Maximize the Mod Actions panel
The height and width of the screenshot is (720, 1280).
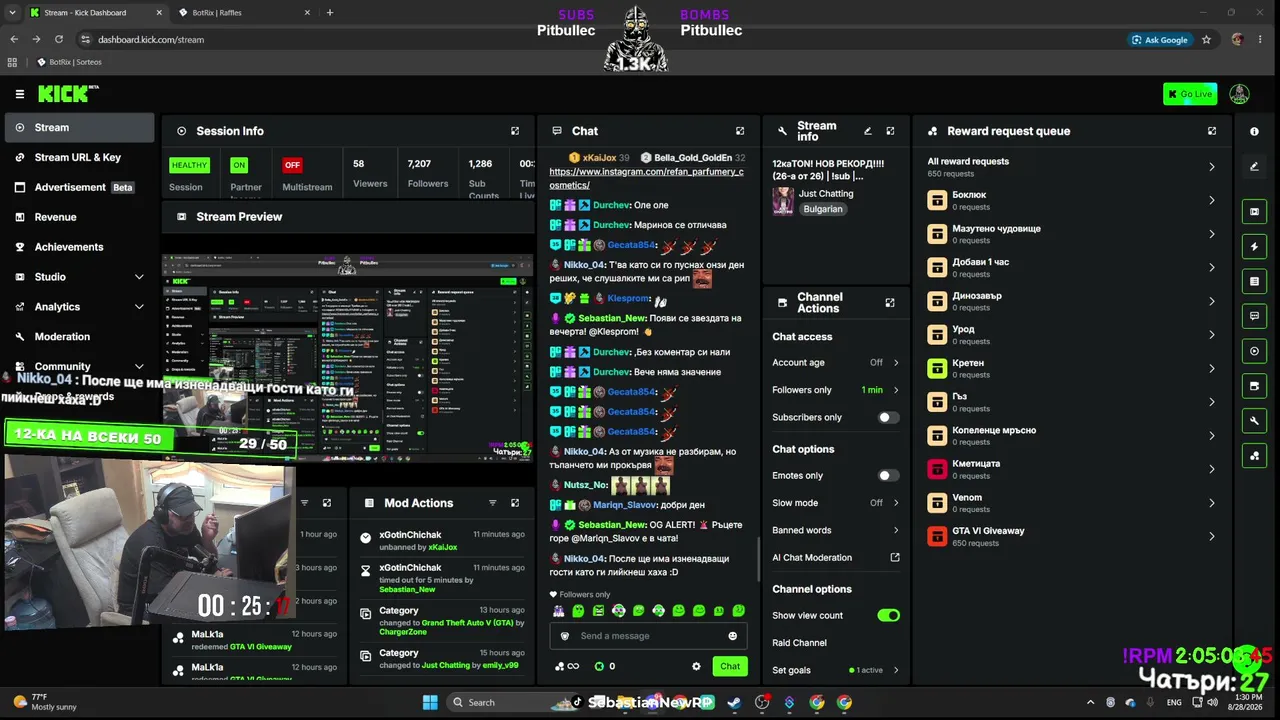point(515,503)
